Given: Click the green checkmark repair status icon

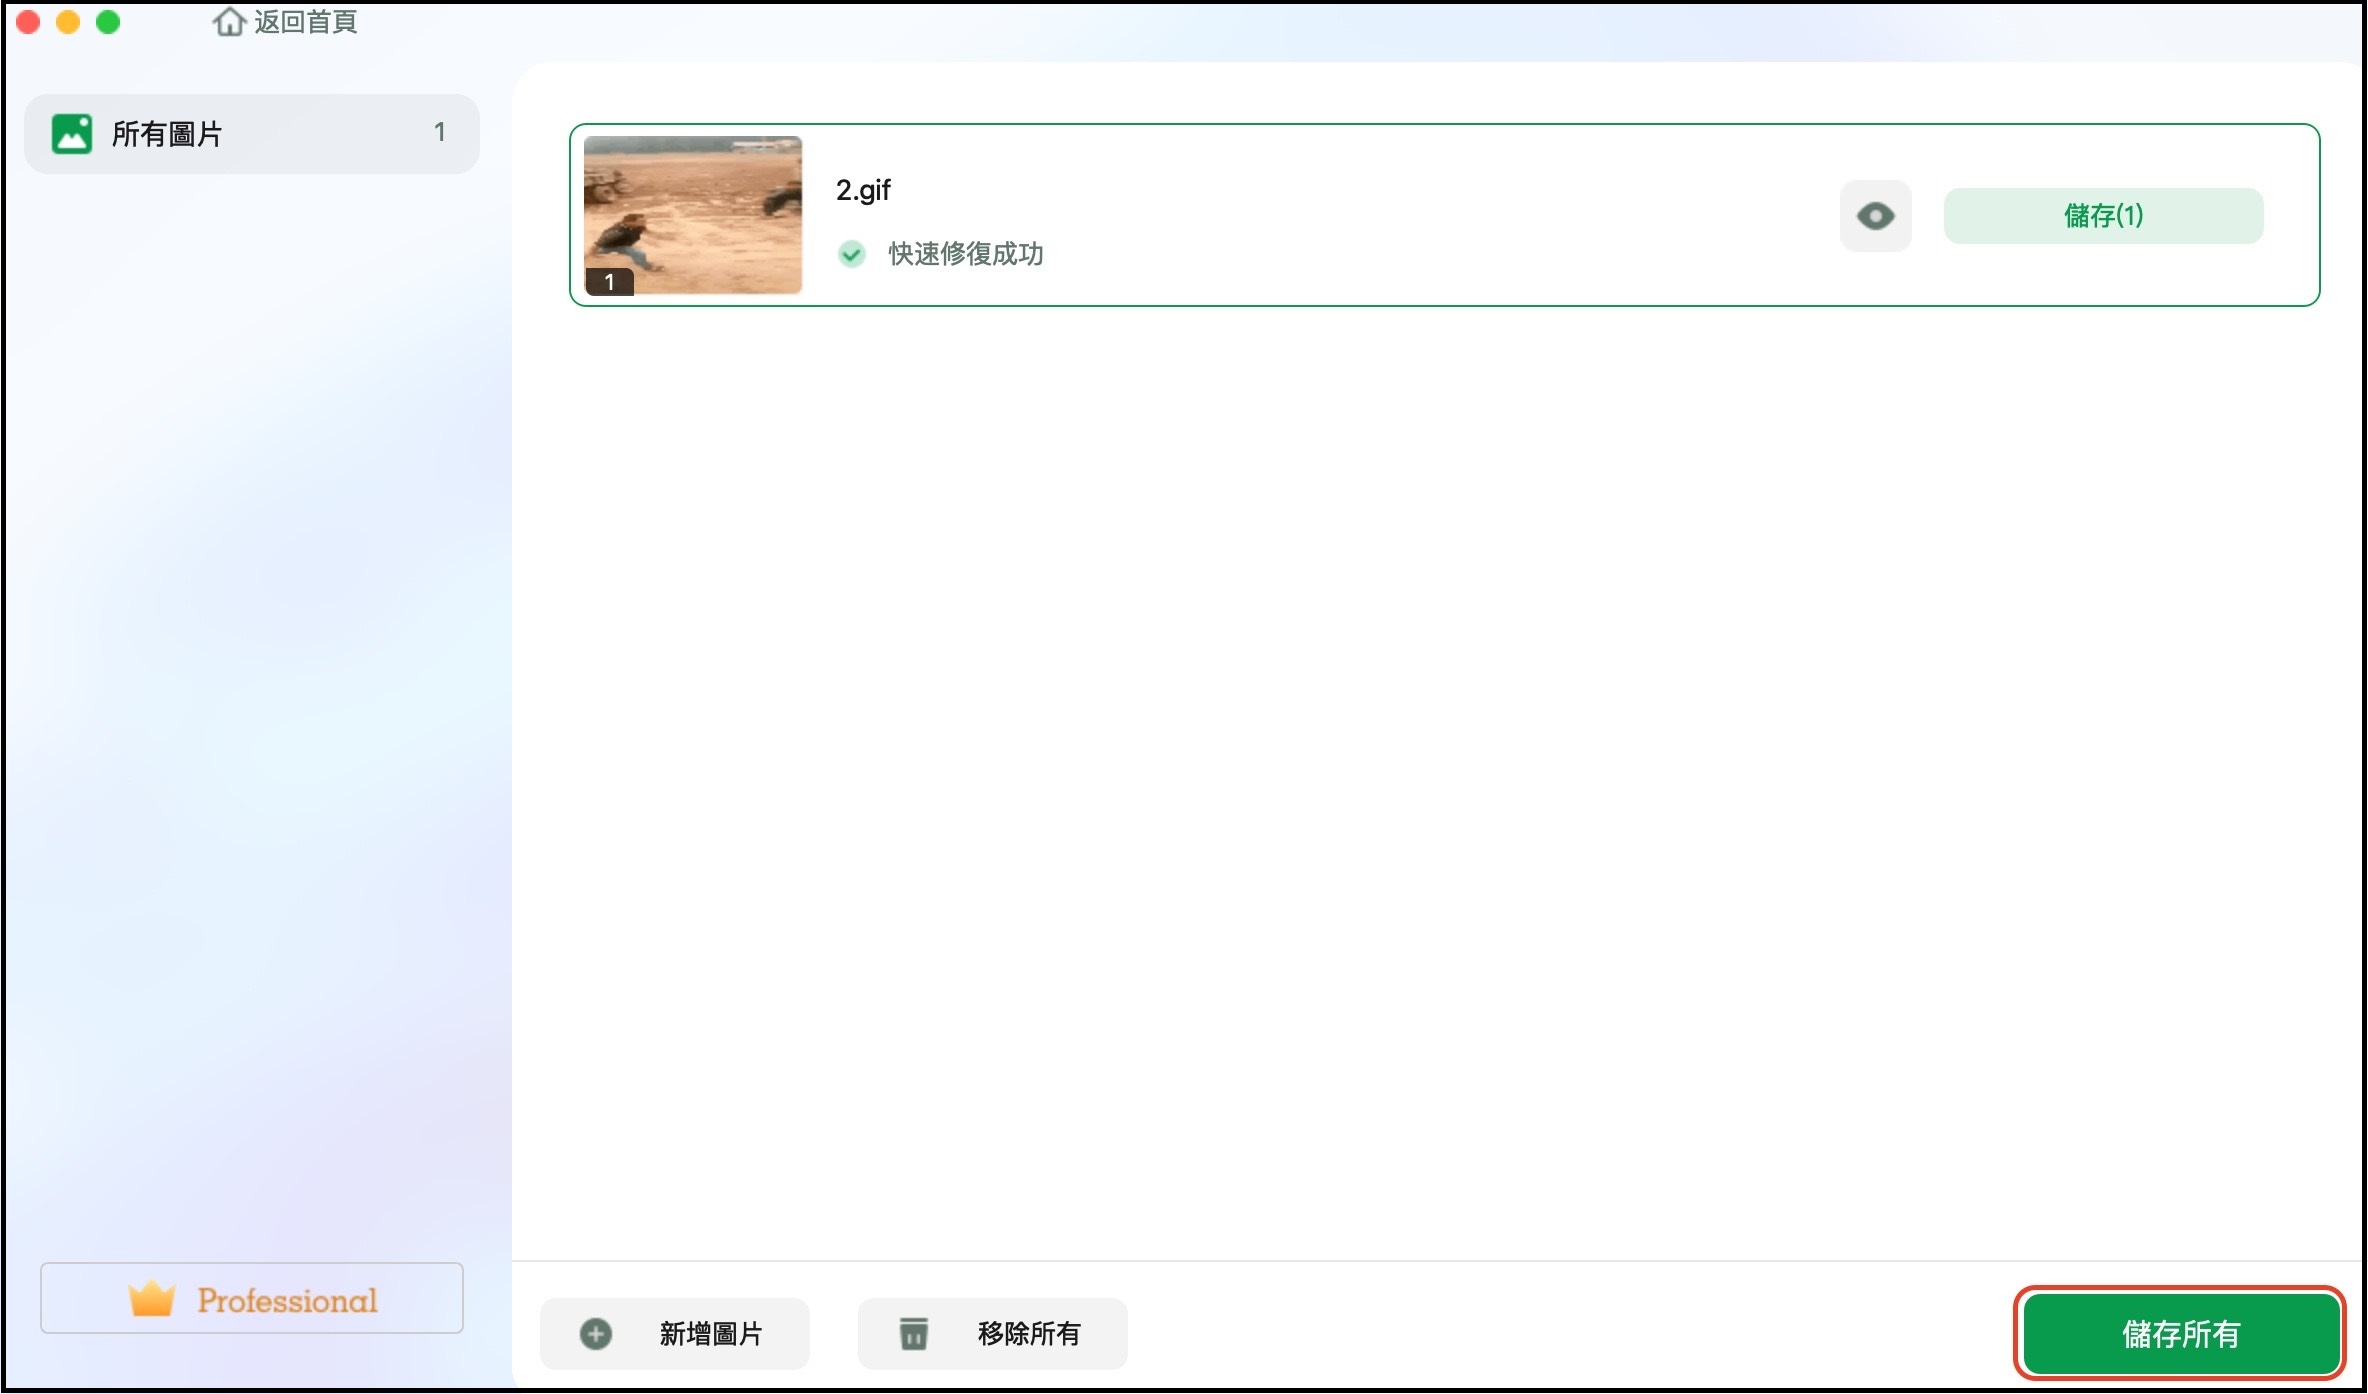Looking at the screenshot, I should [852, 254].
